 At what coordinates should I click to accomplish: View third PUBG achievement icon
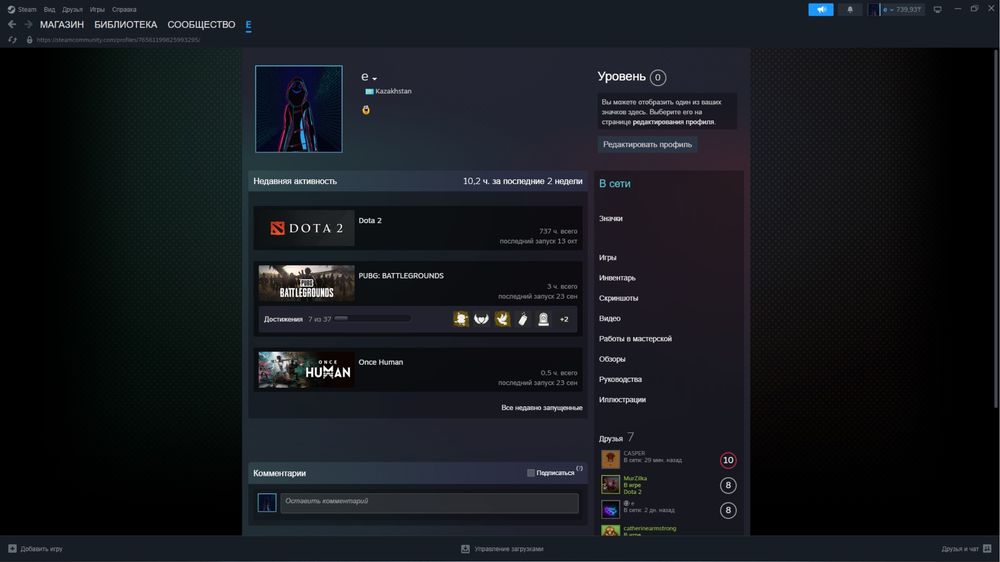point(502,319)
